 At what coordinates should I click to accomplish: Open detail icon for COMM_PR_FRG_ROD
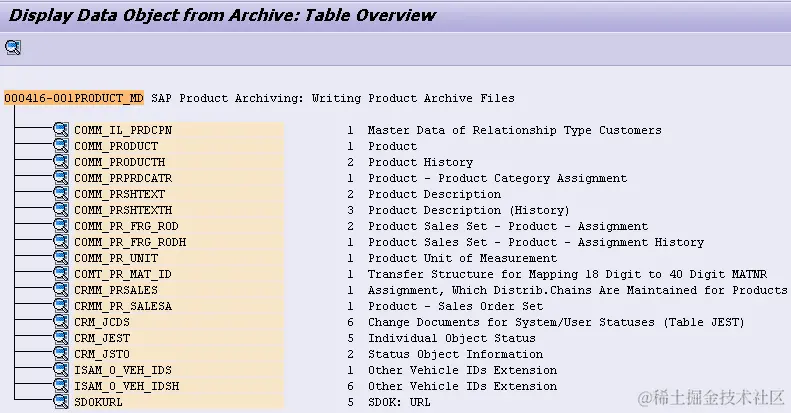61,225
